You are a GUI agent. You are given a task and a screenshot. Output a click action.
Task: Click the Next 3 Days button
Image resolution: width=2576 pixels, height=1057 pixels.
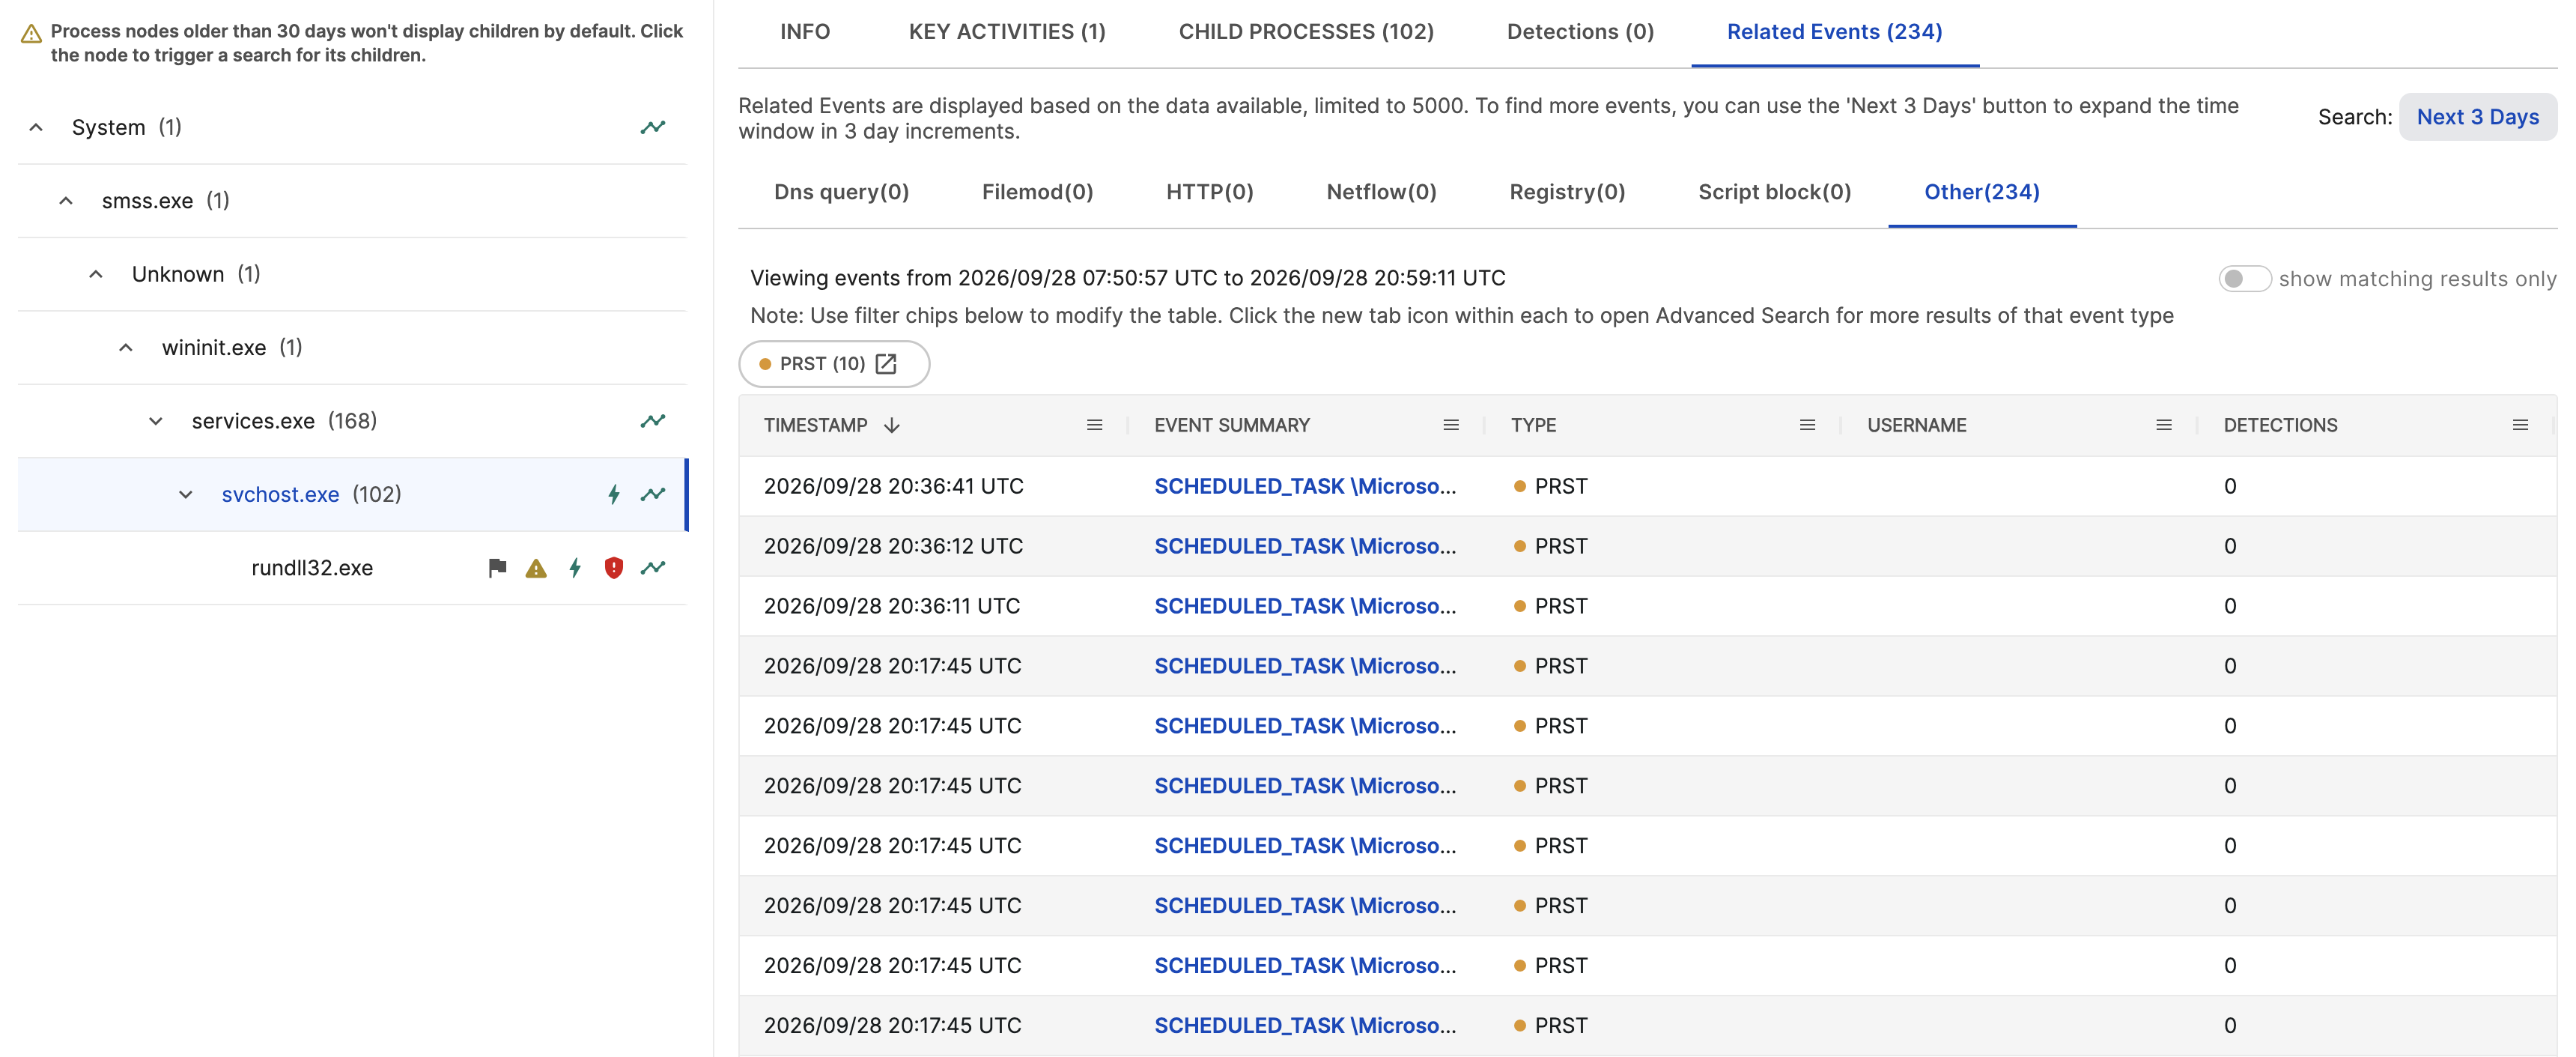click(x=2477, y=117)
